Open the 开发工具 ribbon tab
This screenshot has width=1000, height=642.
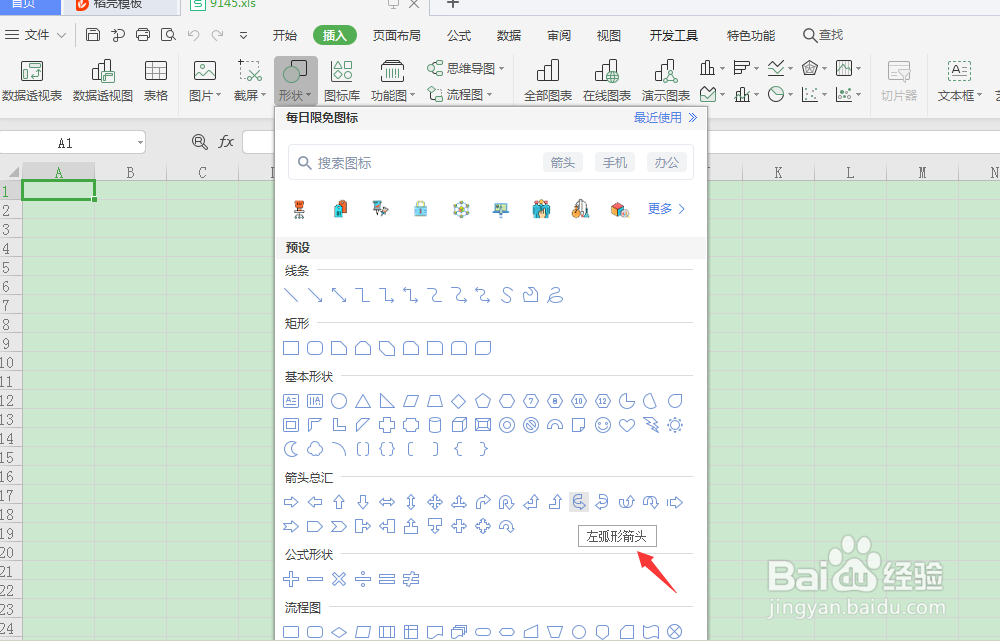click(x=673, y=36)
